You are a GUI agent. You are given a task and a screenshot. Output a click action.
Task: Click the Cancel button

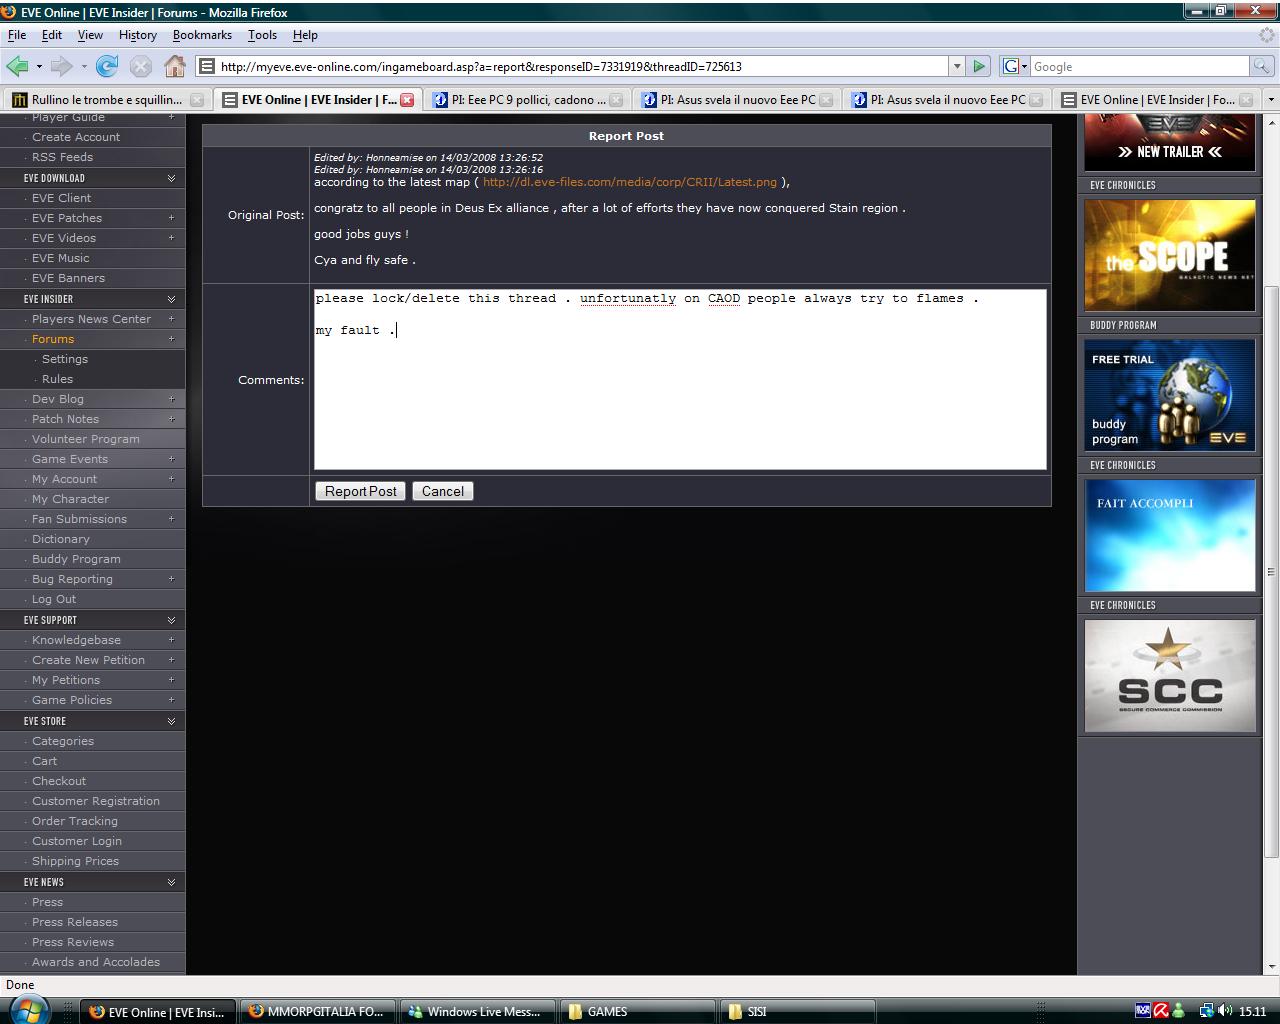click(x=443, y=491)
